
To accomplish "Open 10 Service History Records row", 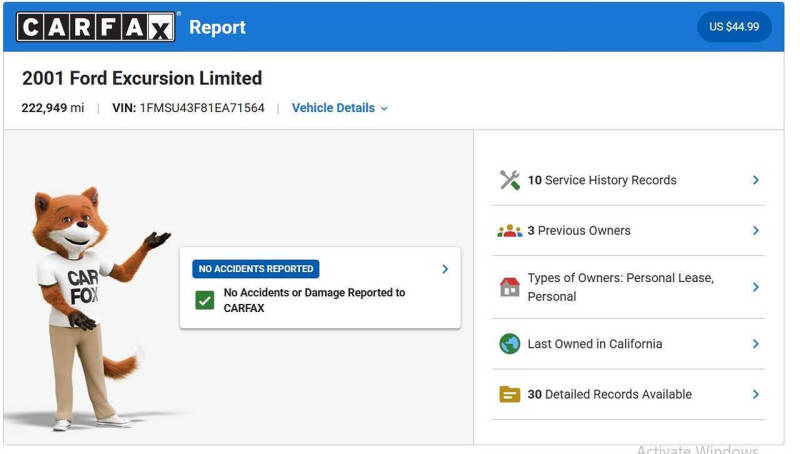I will click(629, 180).
